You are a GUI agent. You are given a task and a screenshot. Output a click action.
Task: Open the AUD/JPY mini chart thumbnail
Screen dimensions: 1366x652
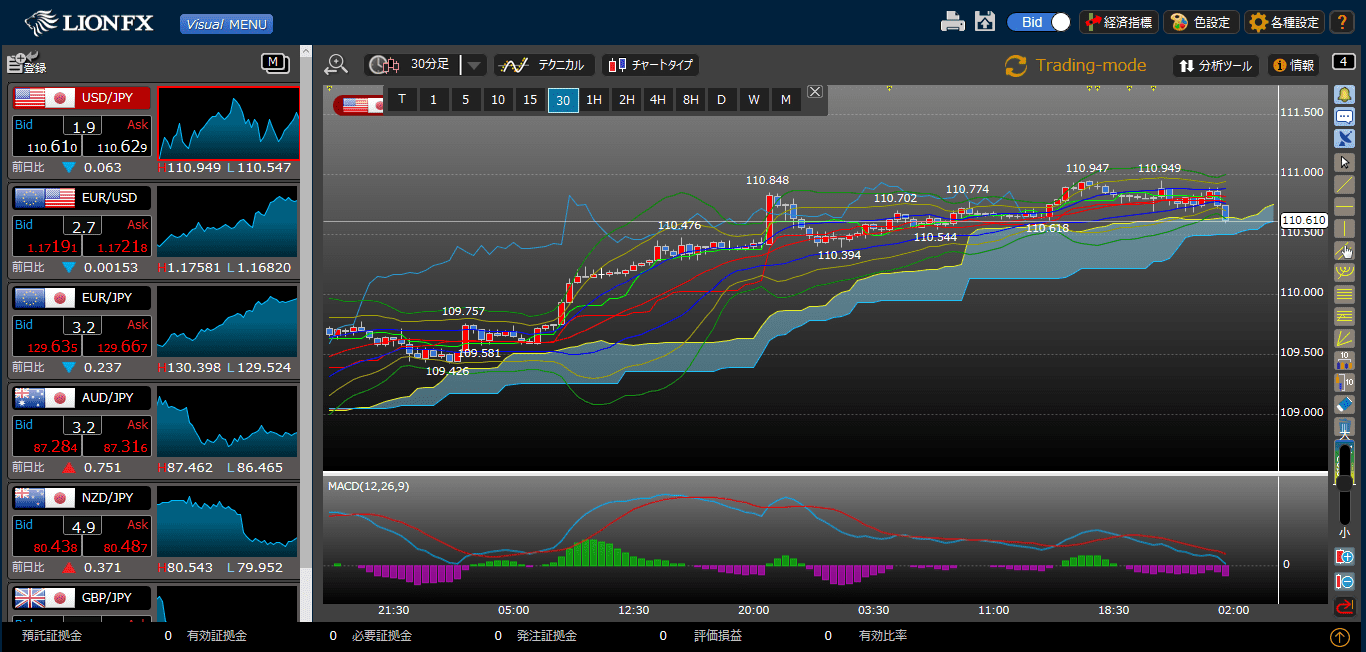point(228,422)
